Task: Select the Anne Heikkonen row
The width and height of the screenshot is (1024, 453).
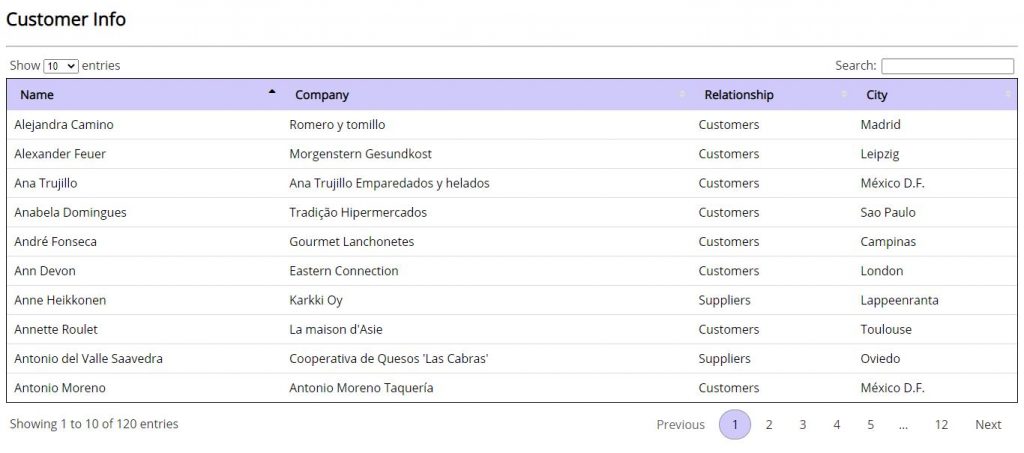Action: pos(512,300)
